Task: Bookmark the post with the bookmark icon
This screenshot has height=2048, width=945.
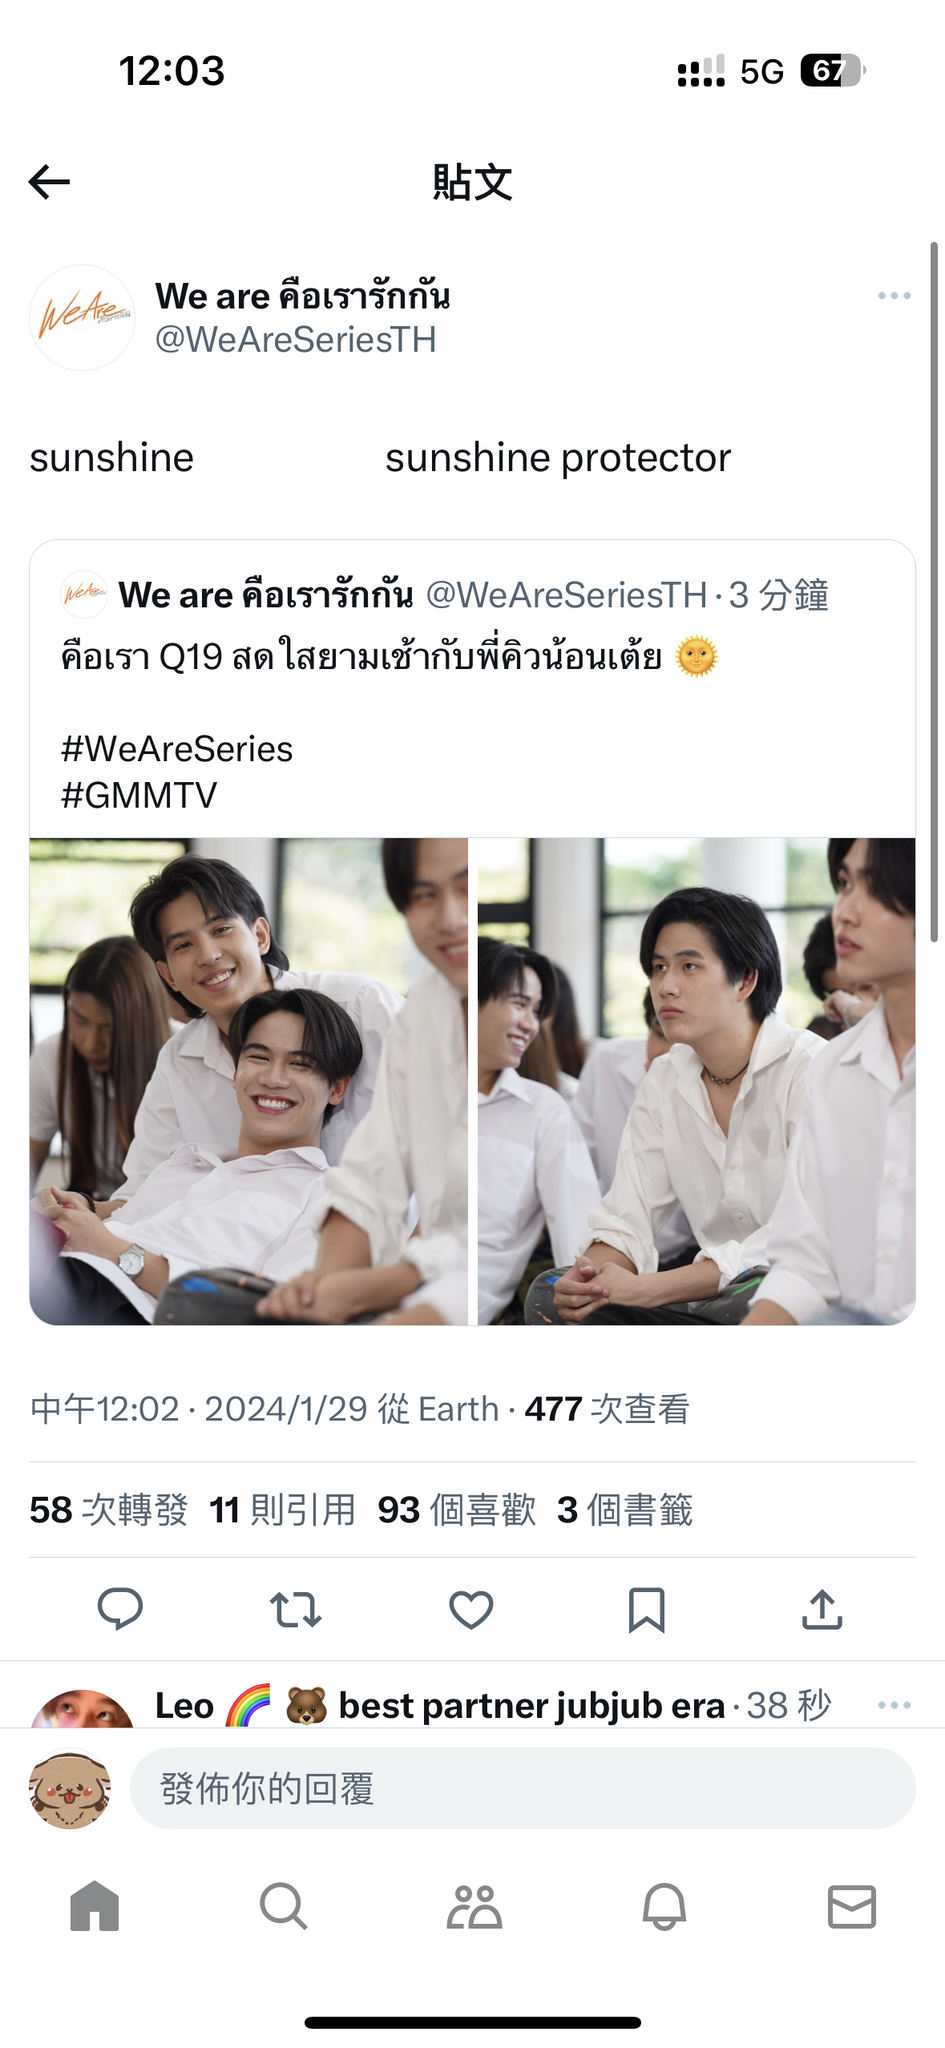Action: point(646,1609)
